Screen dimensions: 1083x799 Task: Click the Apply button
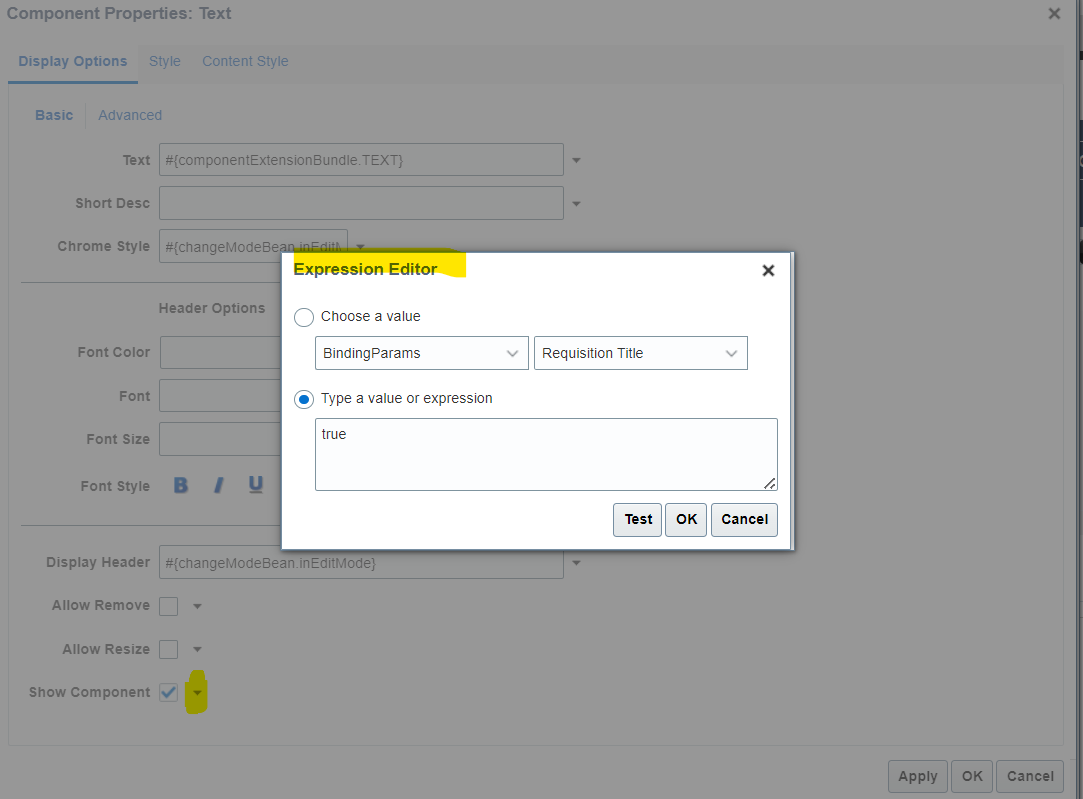917,776
